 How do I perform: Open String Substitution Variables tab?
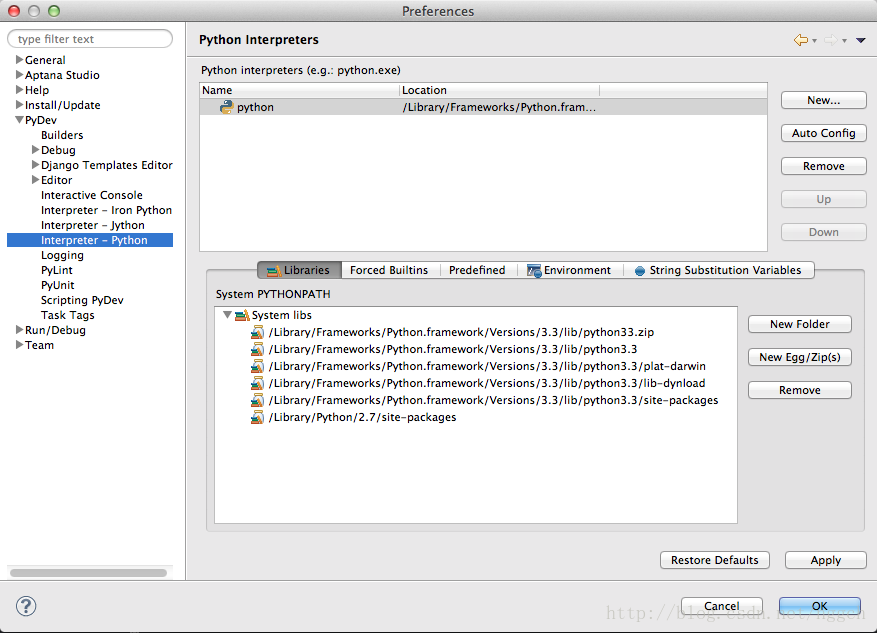click(718, 271)
